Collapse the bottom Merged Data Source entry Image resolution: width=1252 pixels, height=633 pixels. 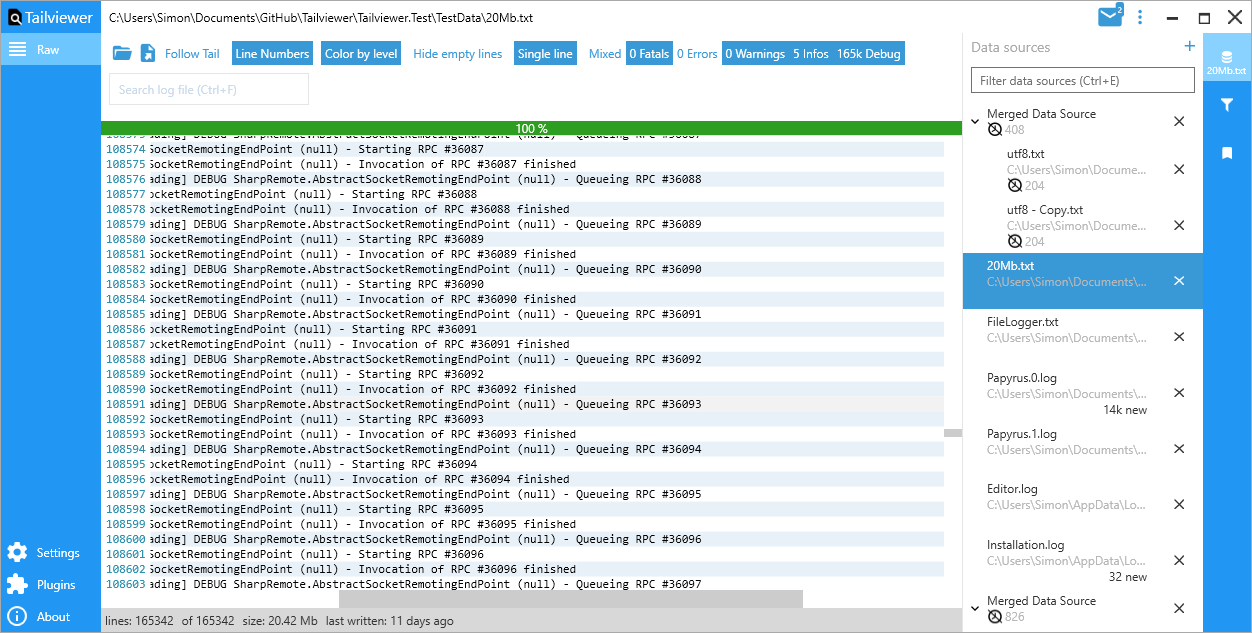click(974, 607)
